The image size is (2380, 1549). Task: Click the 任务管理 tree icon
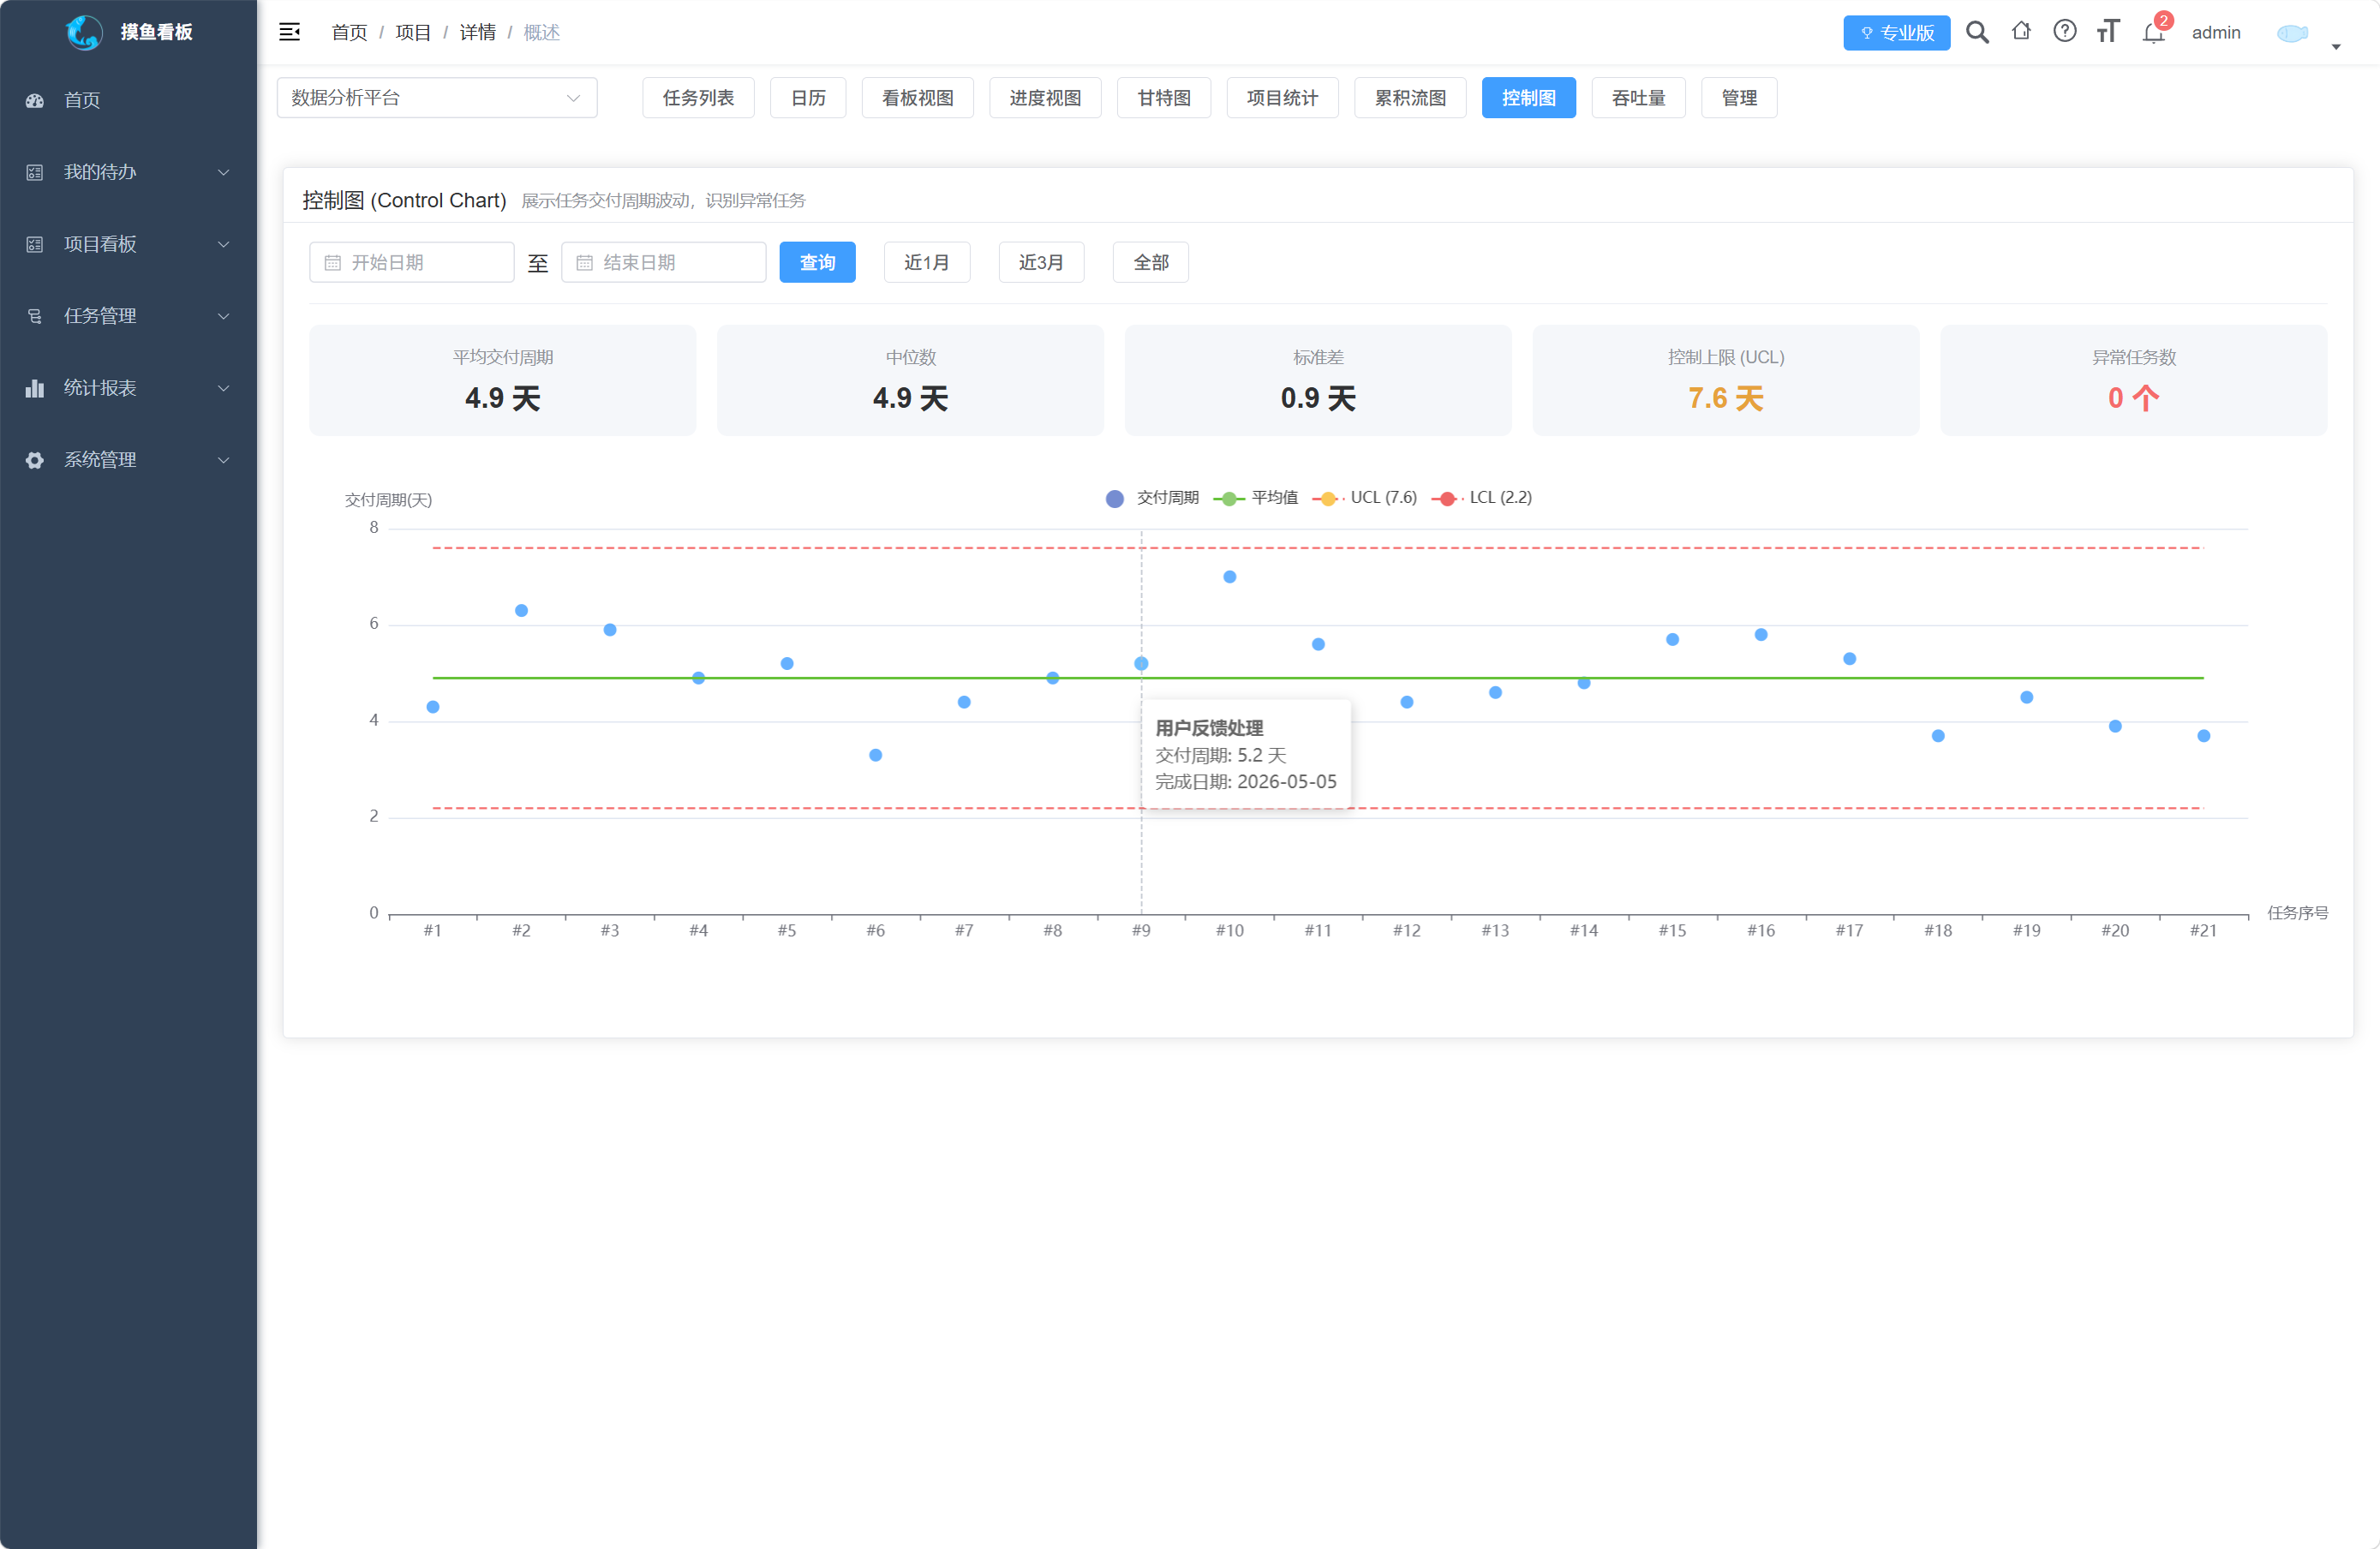(35, 316)
